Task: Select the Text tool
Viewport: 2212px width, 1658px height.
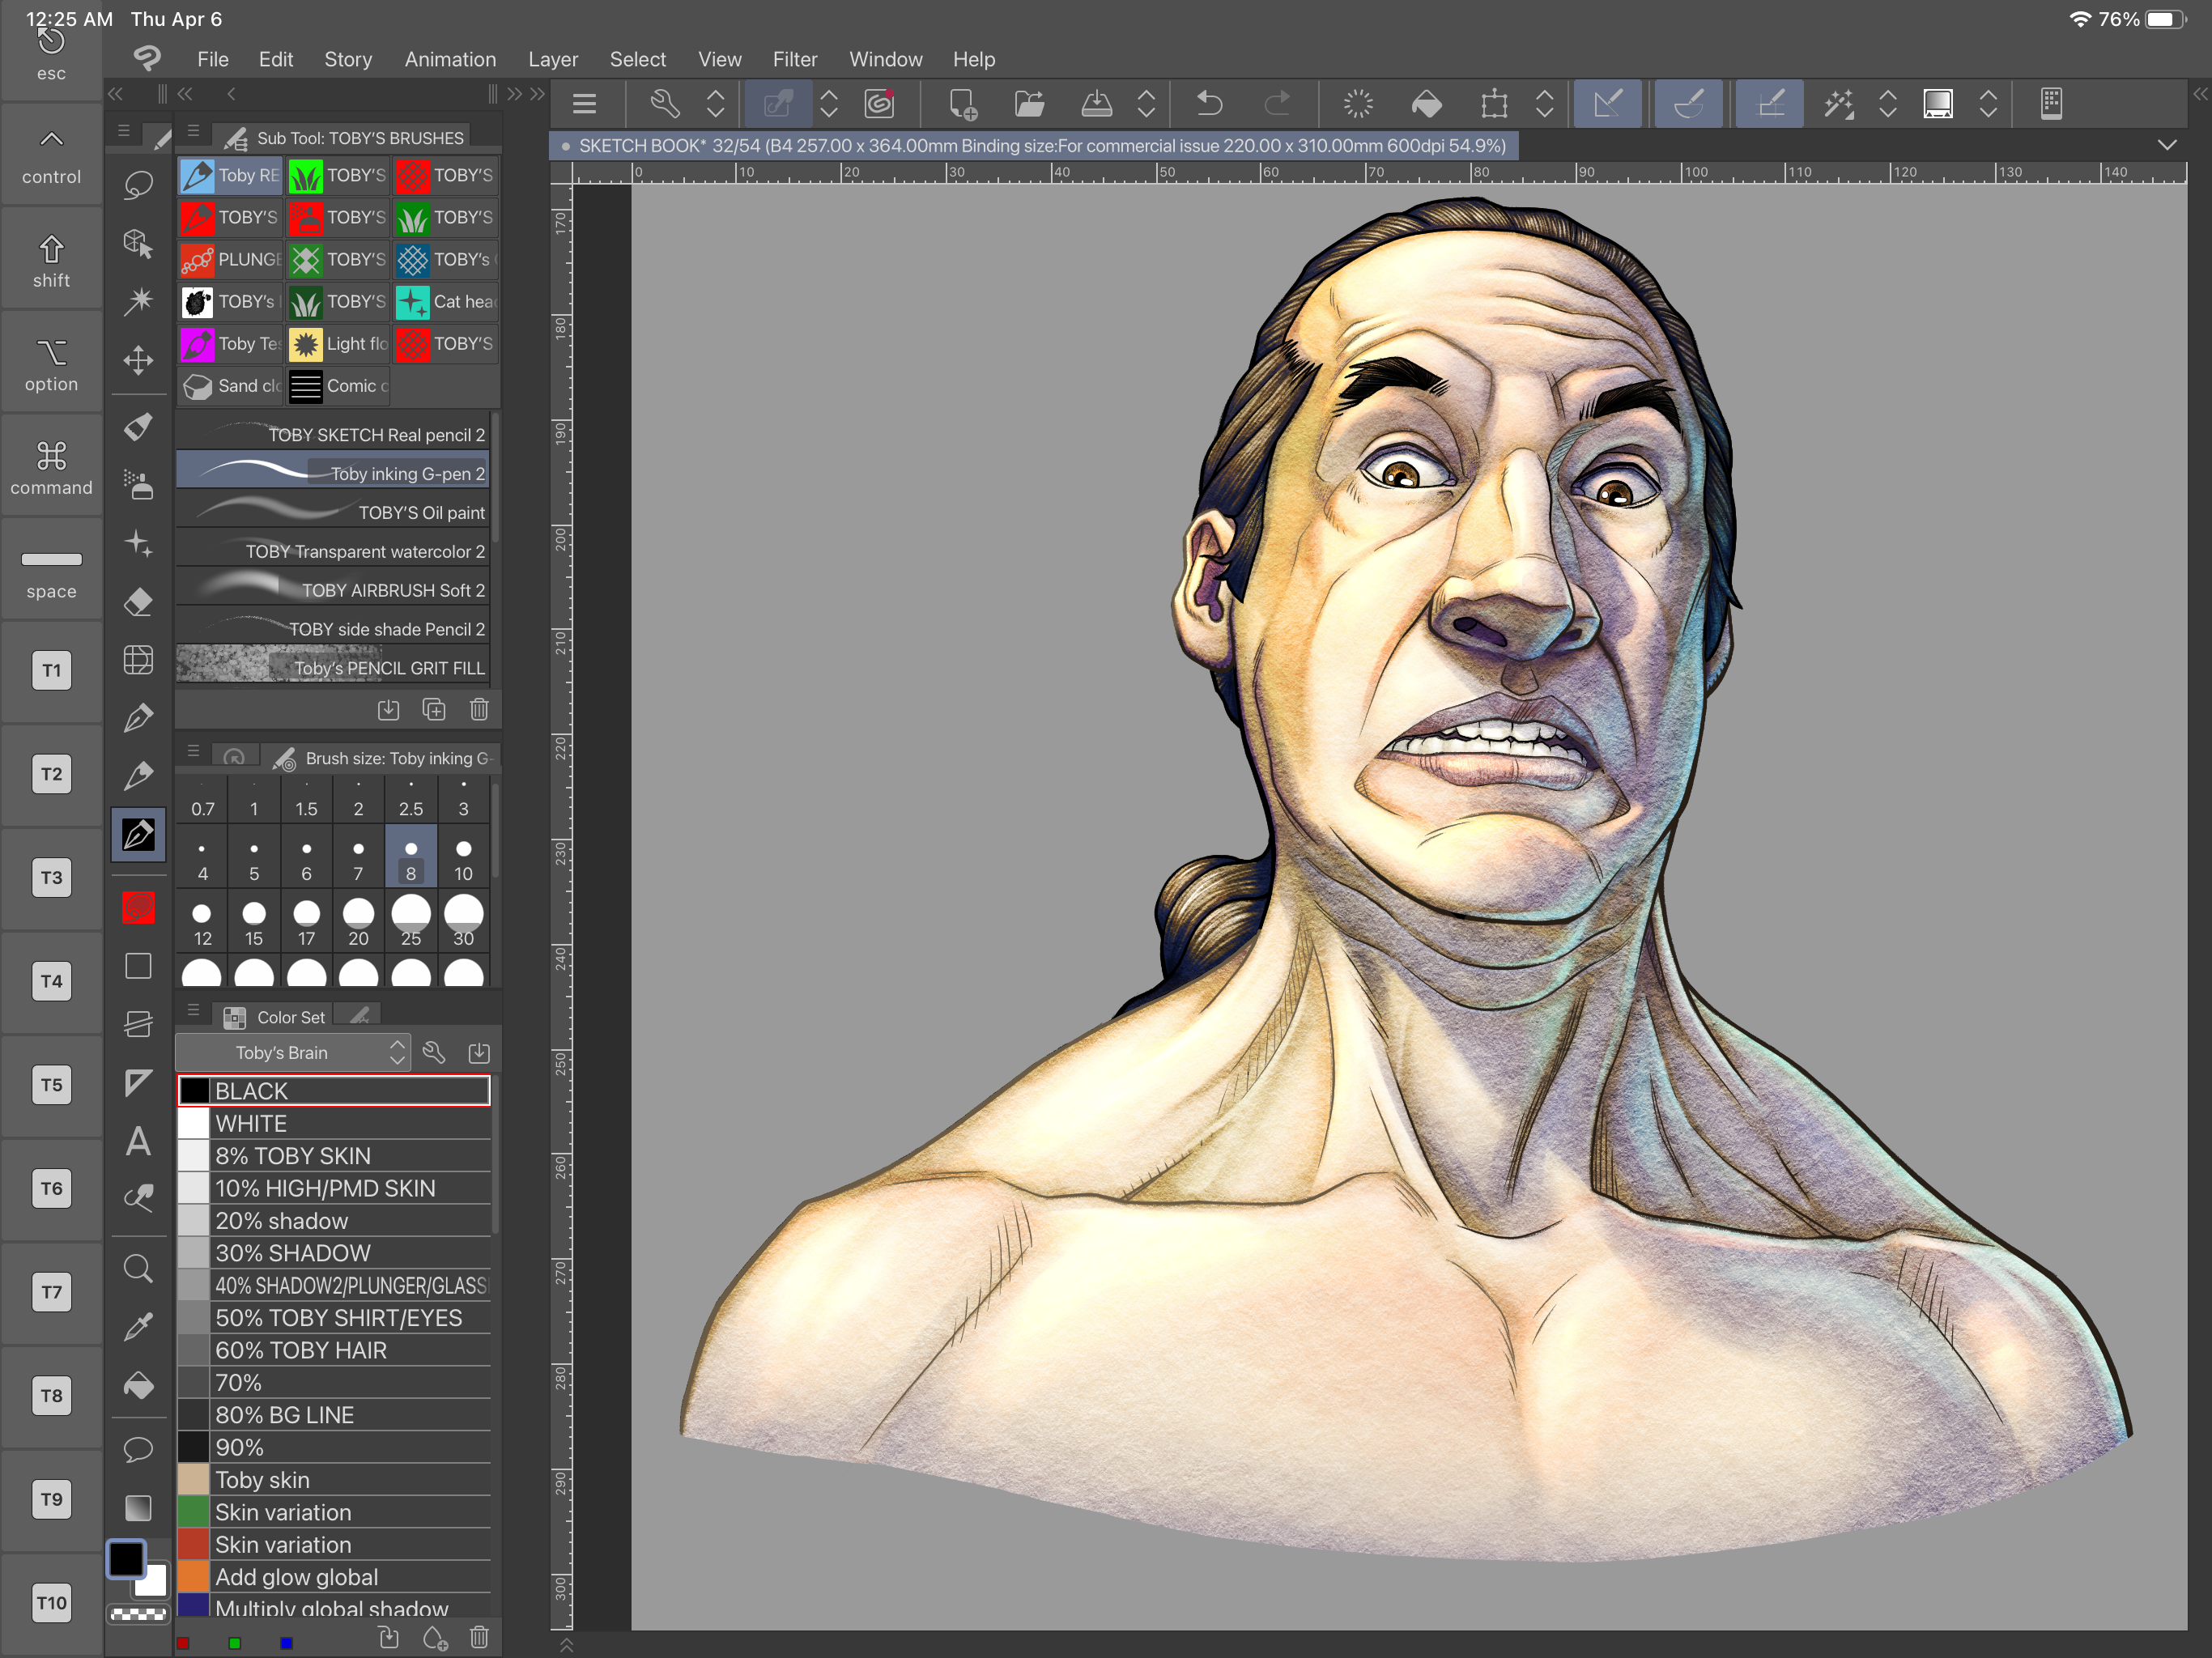Action: click(x=138, y=1141)
